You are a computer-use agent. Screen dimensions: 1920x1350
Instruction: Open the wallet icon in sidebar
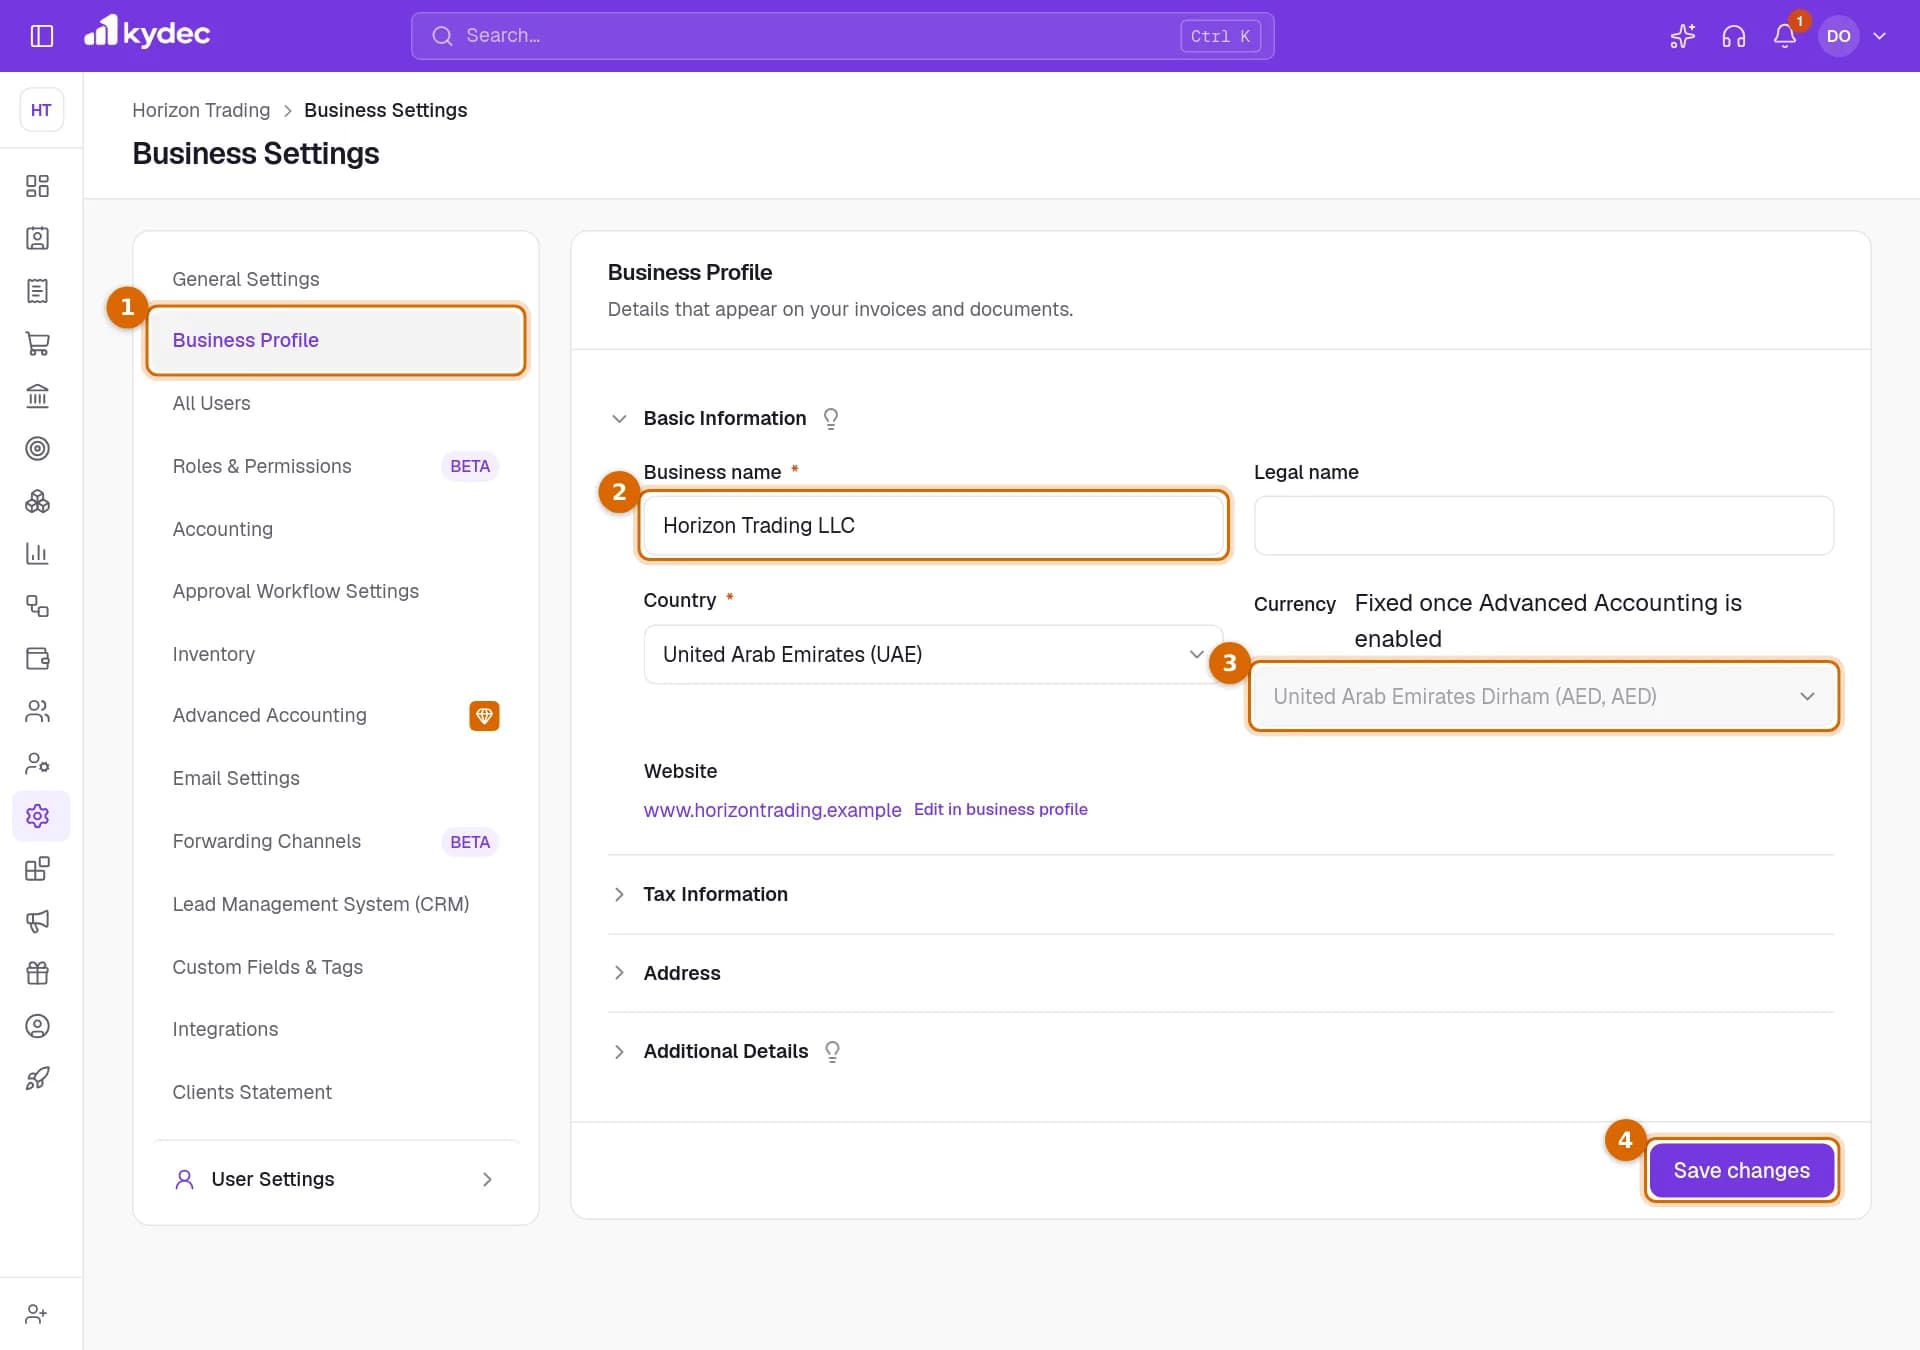click(x=37, y=658)
